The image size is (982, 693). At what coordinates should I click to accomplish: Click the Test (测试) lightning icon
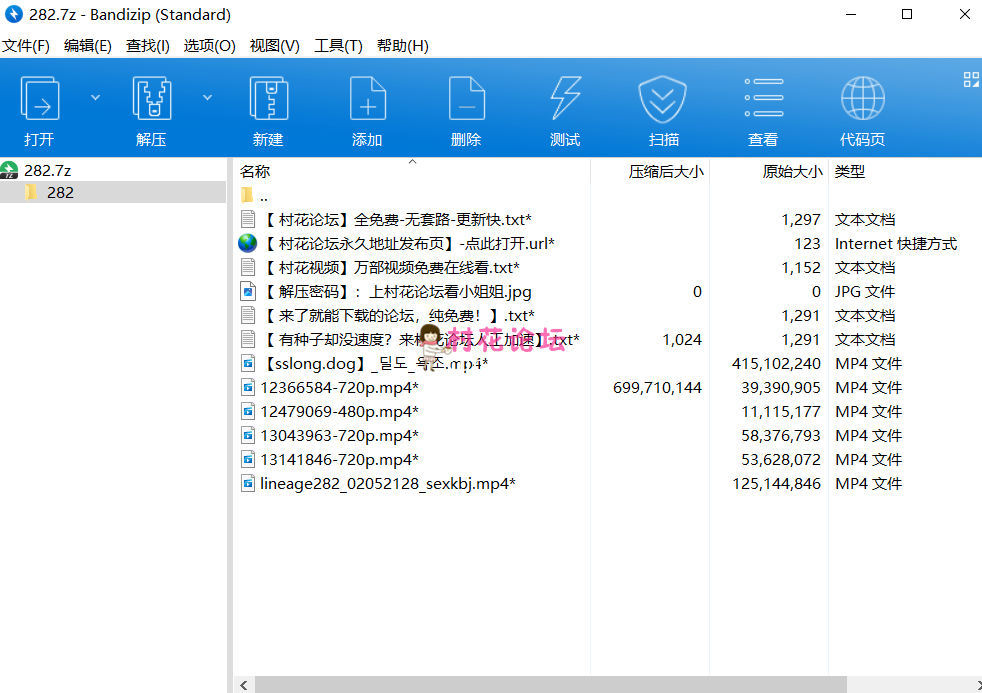point(566,98)
